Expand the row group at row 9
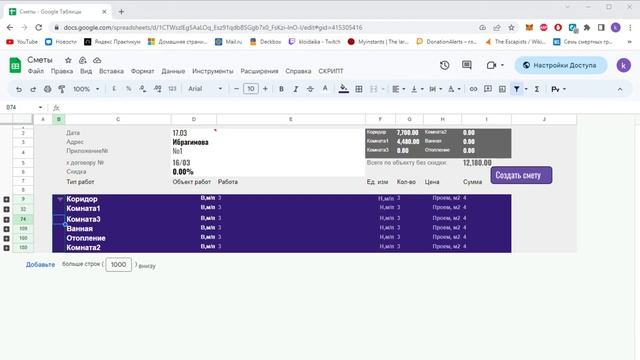This screenshot has width=640, height=360. [6, 199]
